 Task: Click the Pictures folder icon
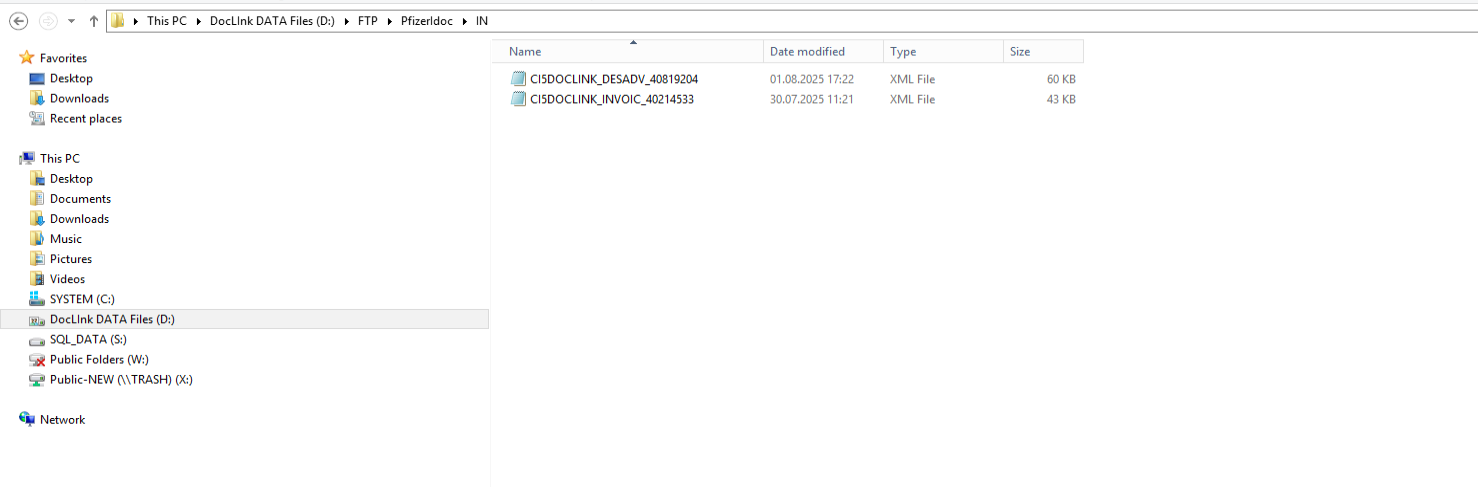click(37, 258)
